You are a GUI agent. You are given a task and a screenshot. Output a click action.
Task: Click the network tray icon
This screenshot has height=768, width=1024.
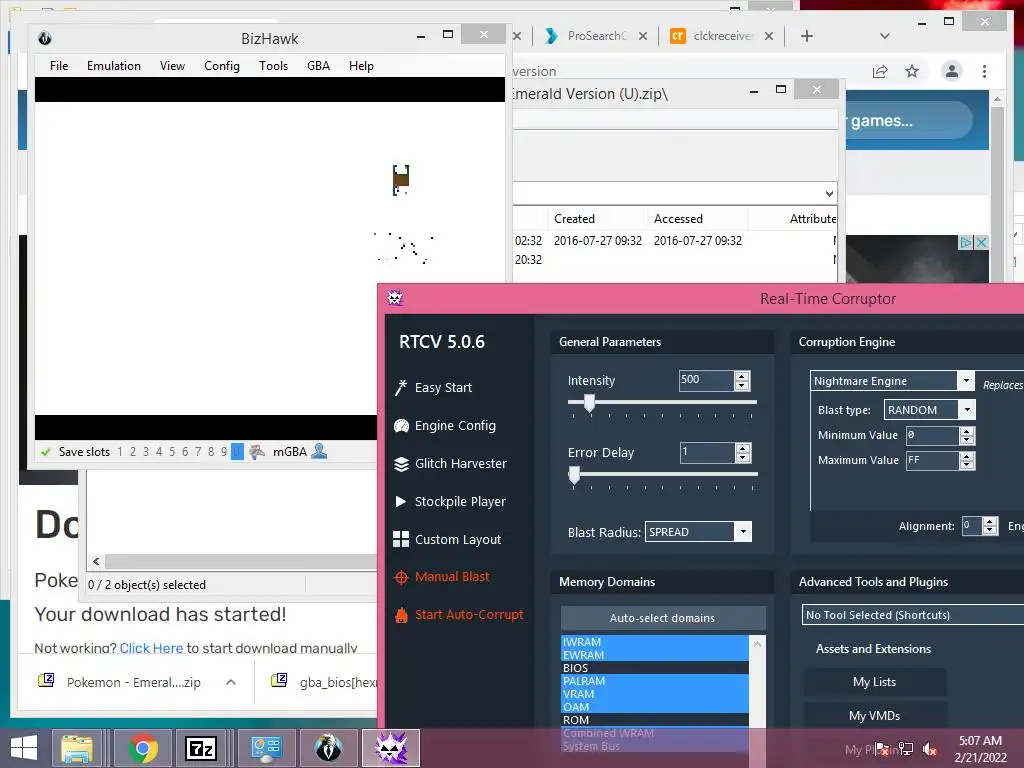point(906,749)
